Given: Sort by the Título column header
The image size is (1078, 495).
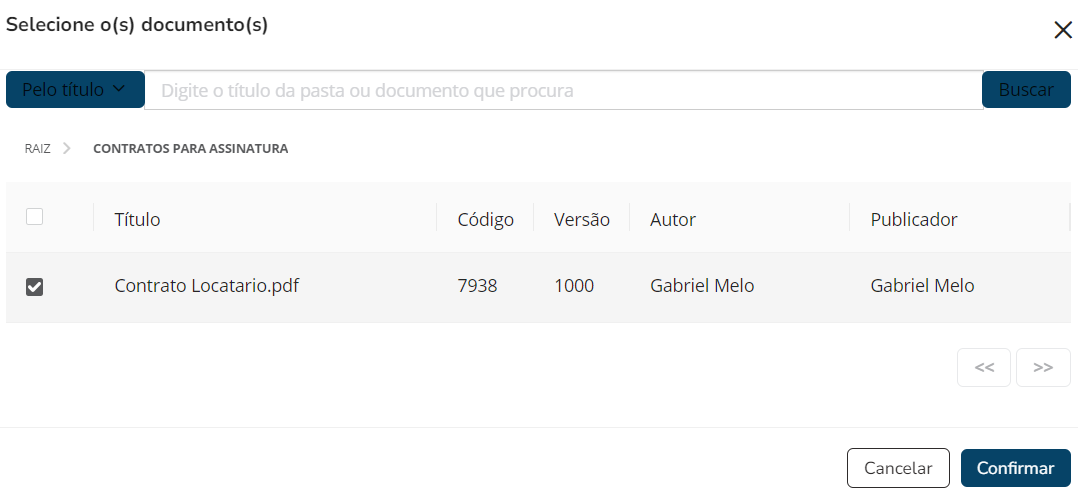Looking at the screenshot, I should coord(138,219).
